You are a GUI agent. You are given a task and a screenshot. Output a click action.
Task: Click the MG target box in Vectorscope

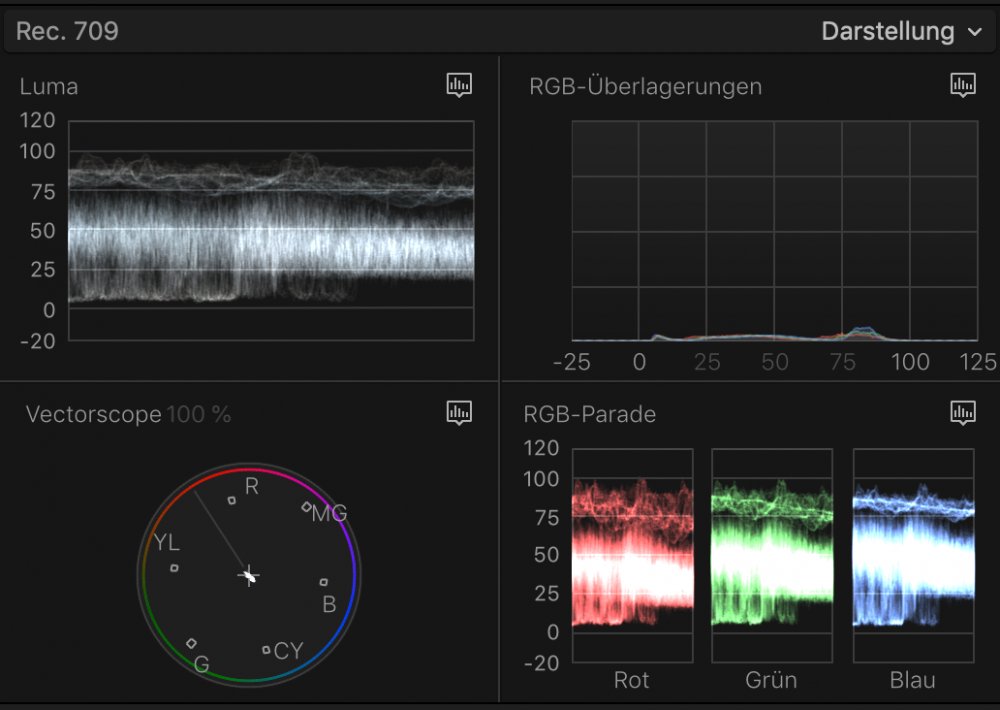point(306,507)
